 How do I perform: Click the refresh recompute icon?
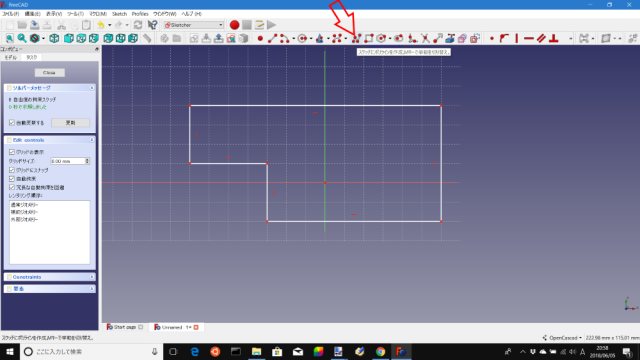138,25
